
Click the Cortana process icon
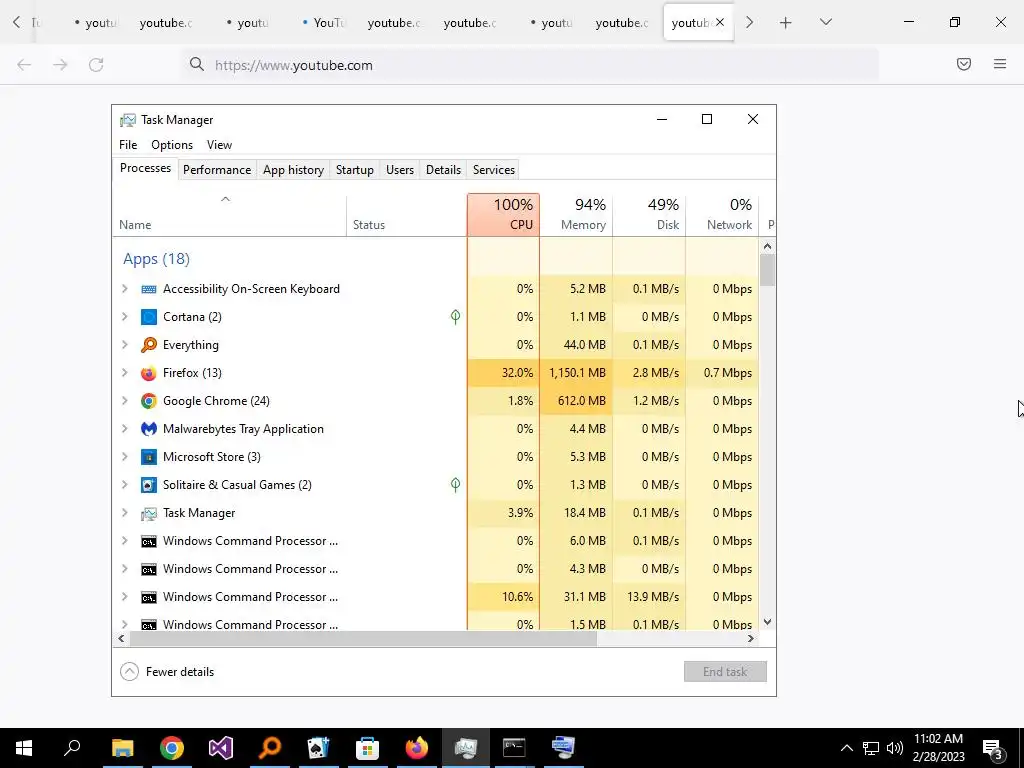(x=149, y=317)
